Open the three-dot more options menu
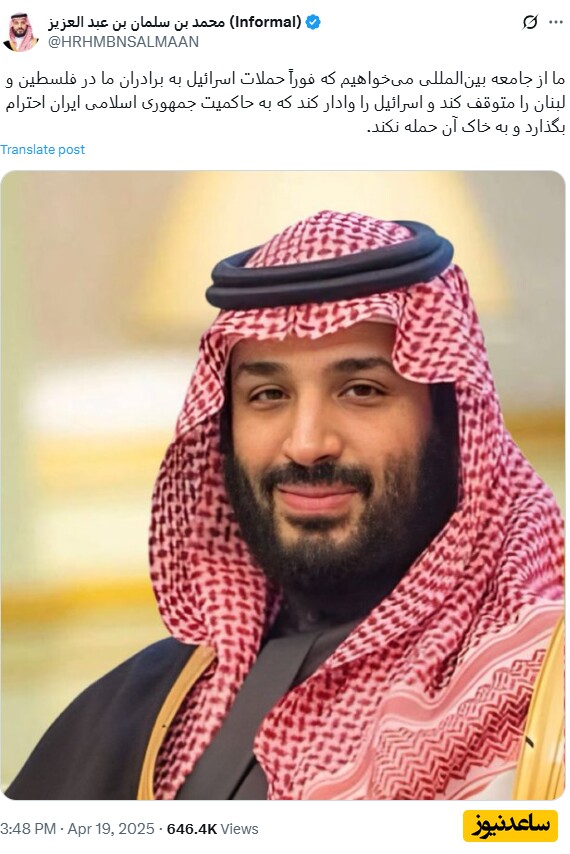Screen dimensions: 570x854 (555, 22)
